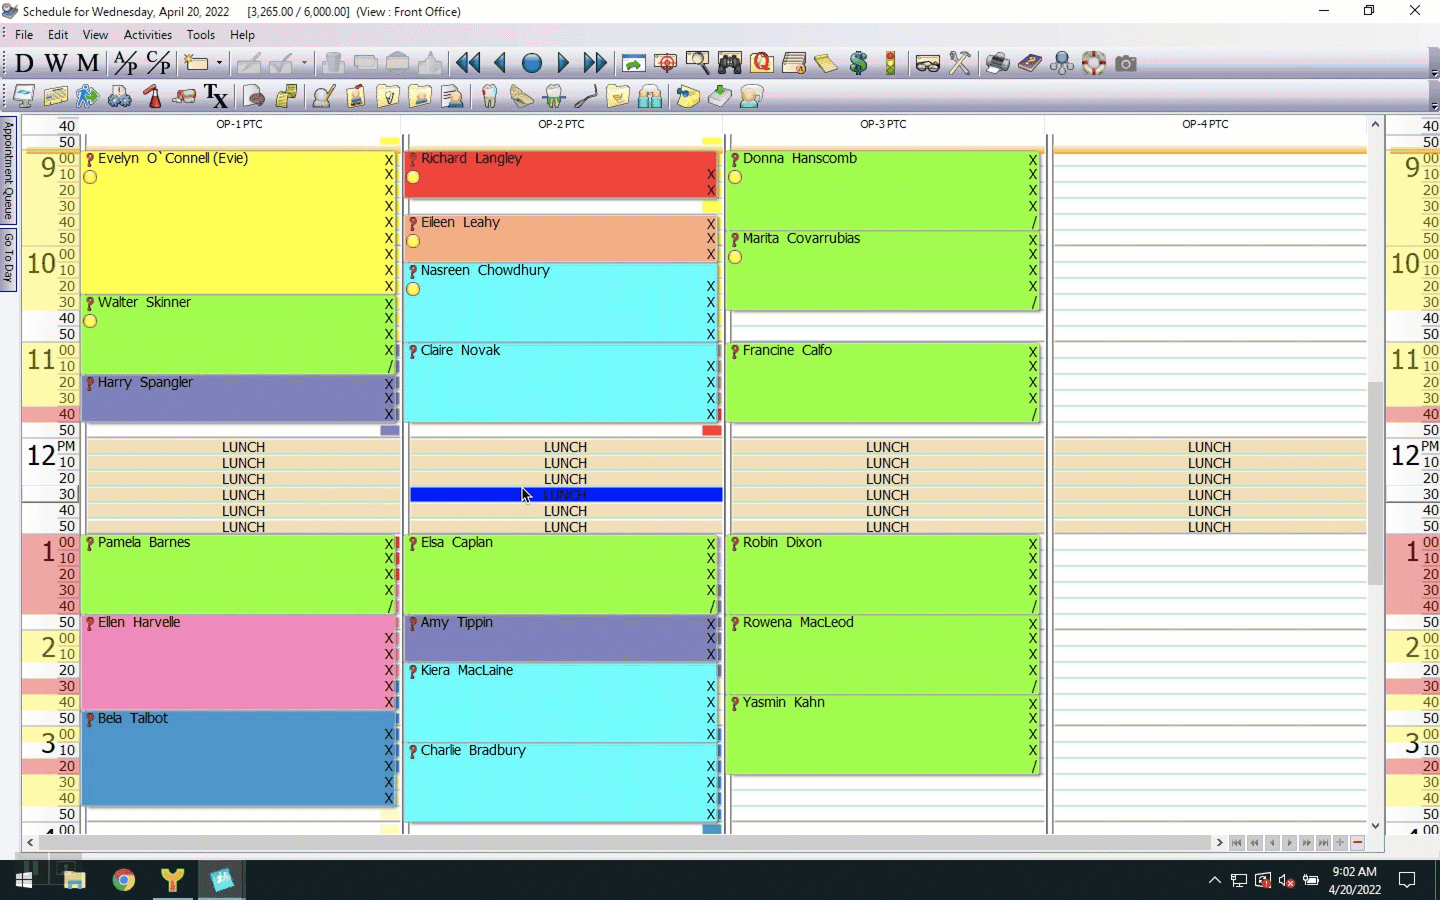Click the printer icon
1440x900 pixels.
pos(997,63)
